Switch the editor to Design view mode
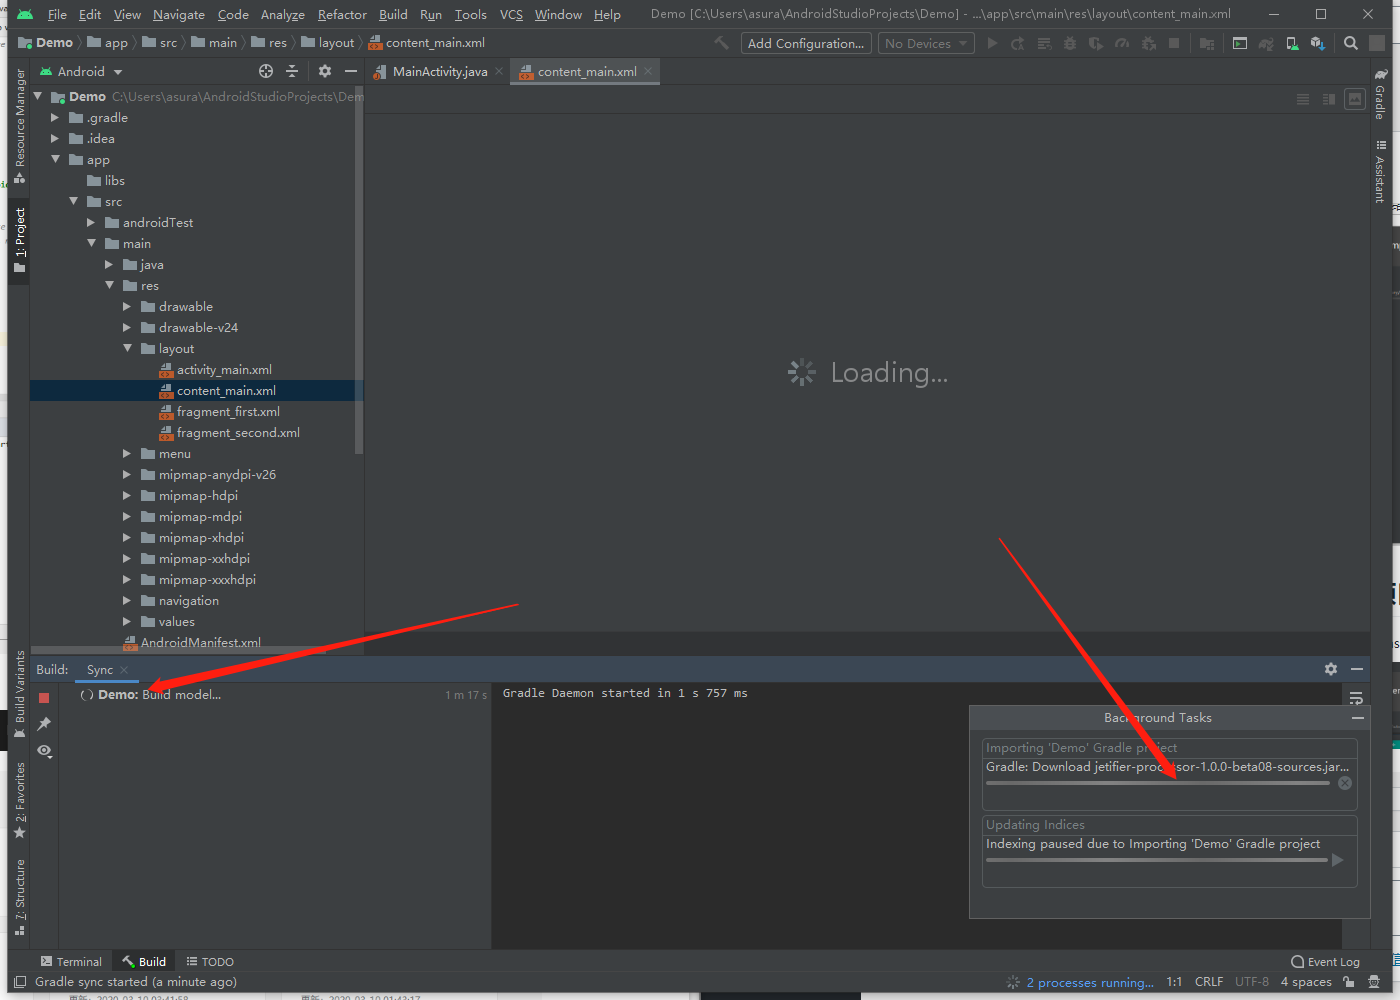This screenshot has width=1400, height=1000. click(1355, 99)
